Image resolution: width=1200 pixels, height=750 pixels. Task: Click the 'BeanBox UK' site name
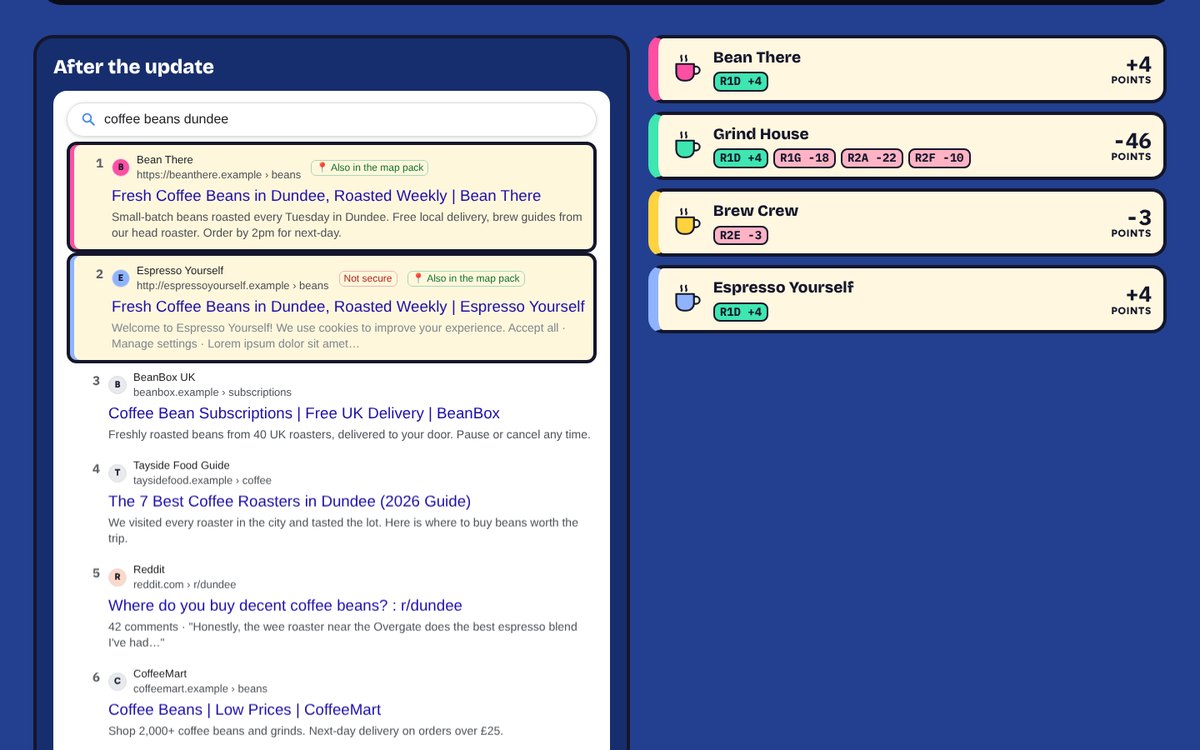tap(164, 378)
